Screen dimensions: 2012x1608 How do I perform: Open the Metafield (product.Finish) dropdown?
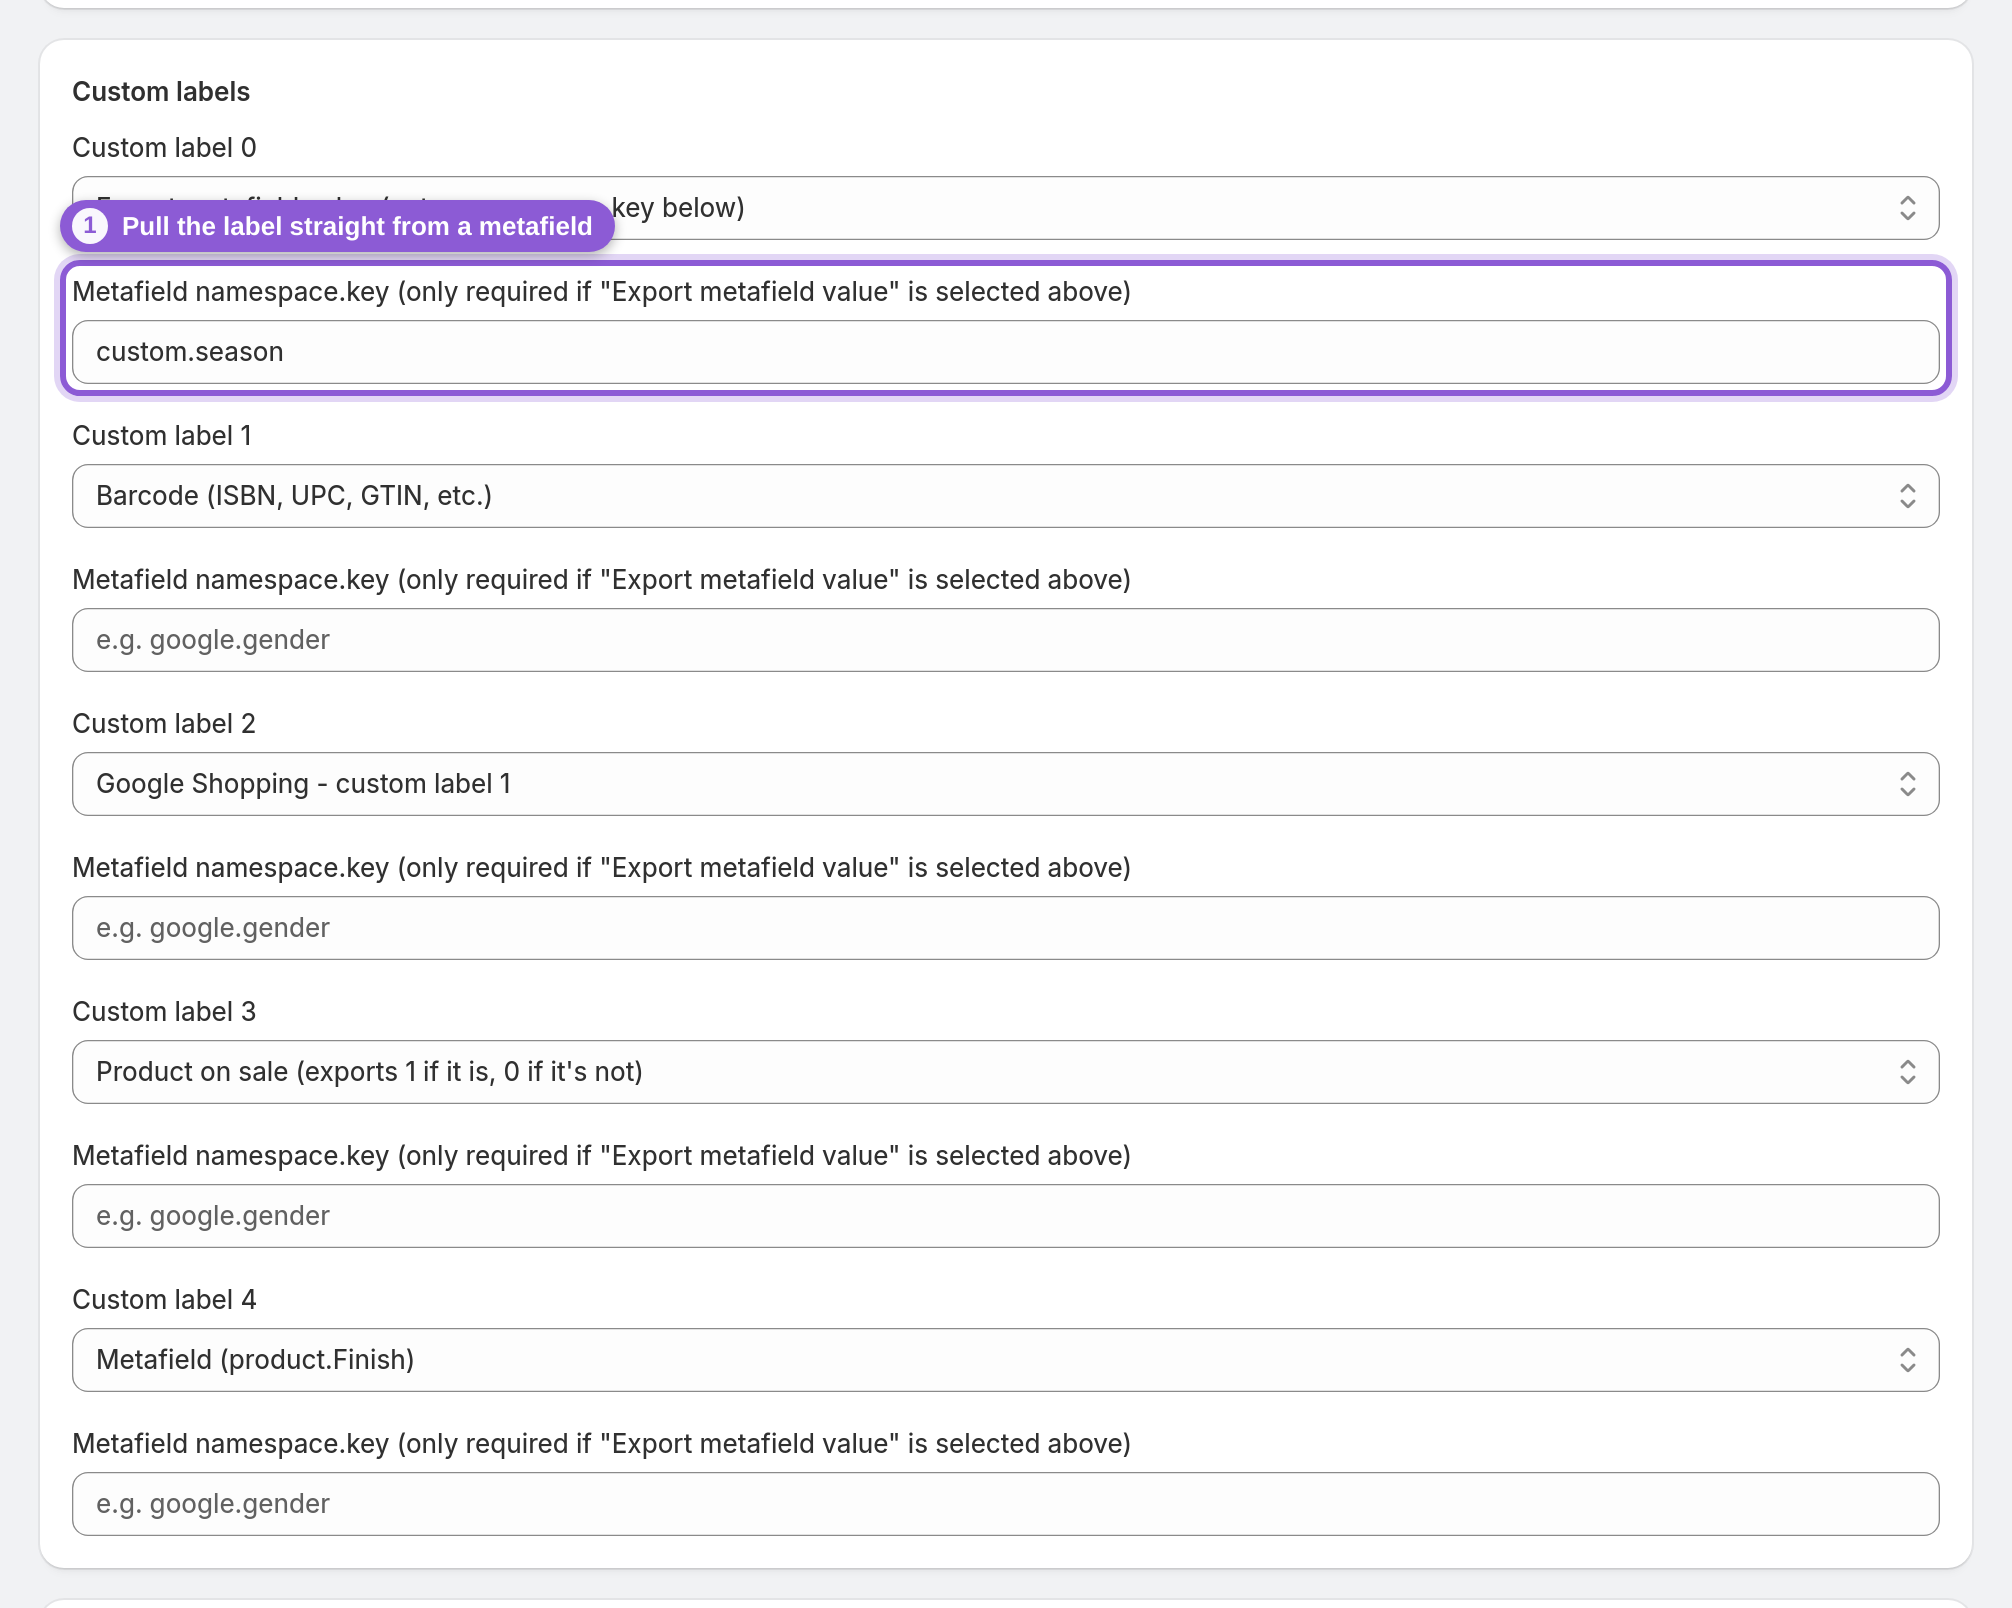(x=1006, y=1360)
